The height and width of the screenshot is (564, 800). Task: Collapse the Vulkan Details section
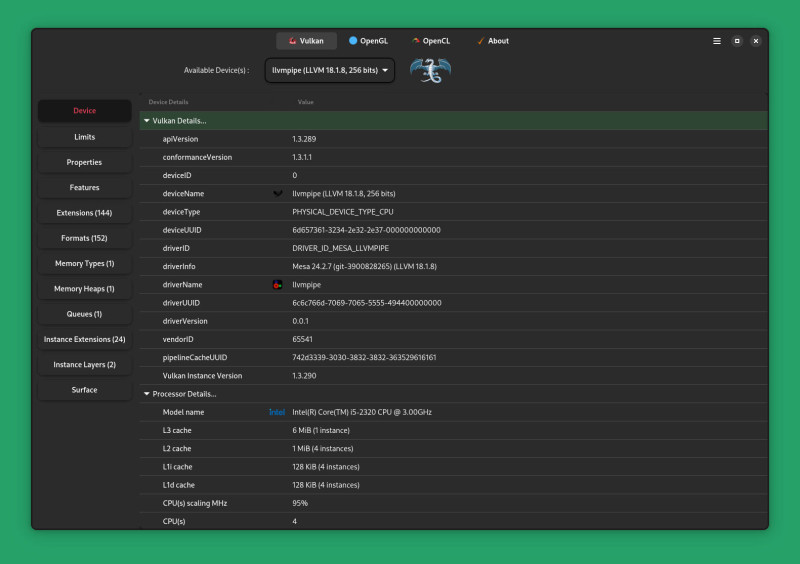(146, 121)
